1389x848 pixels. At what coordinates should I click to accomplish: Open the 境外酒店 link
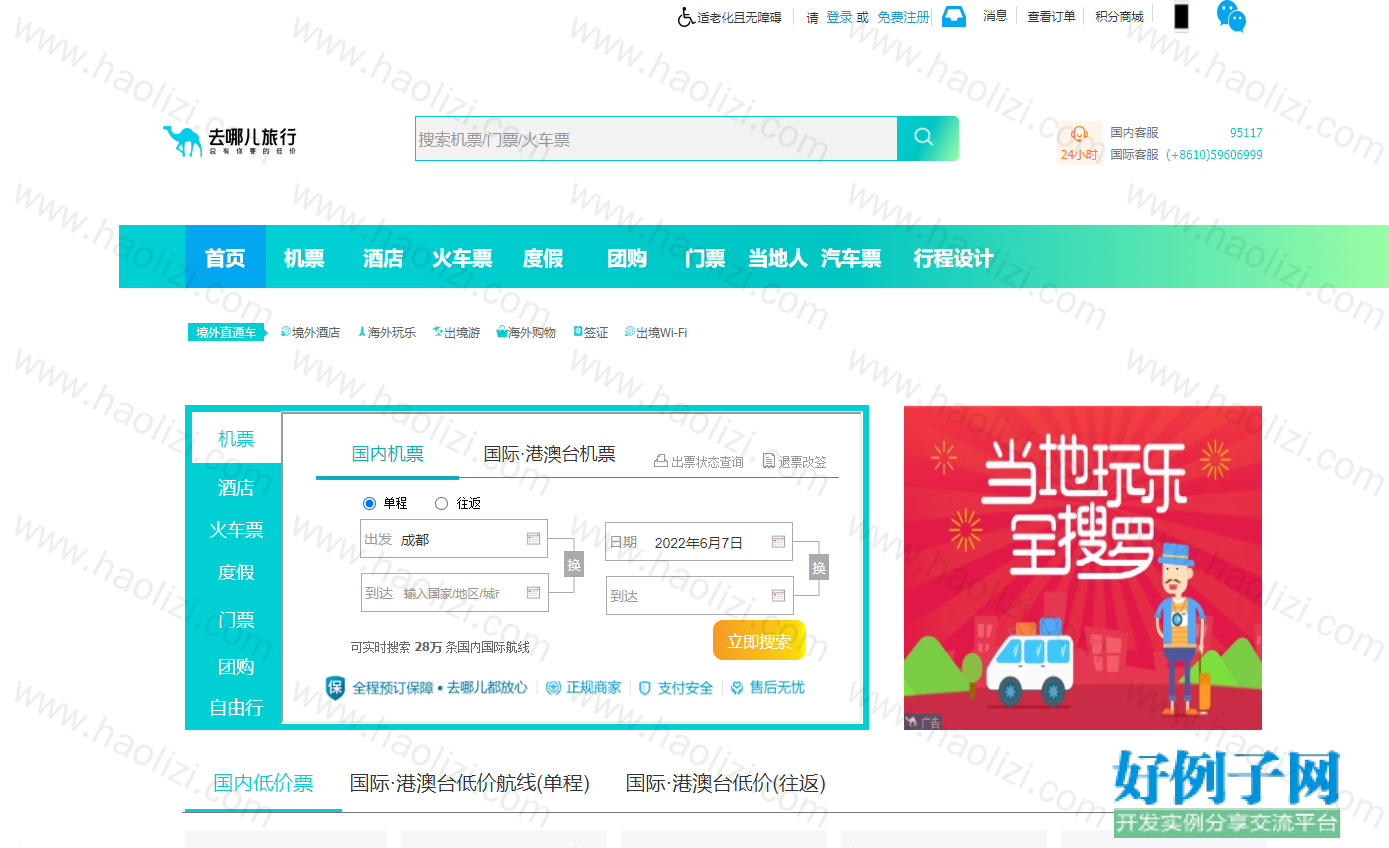[x=311, y=332]
